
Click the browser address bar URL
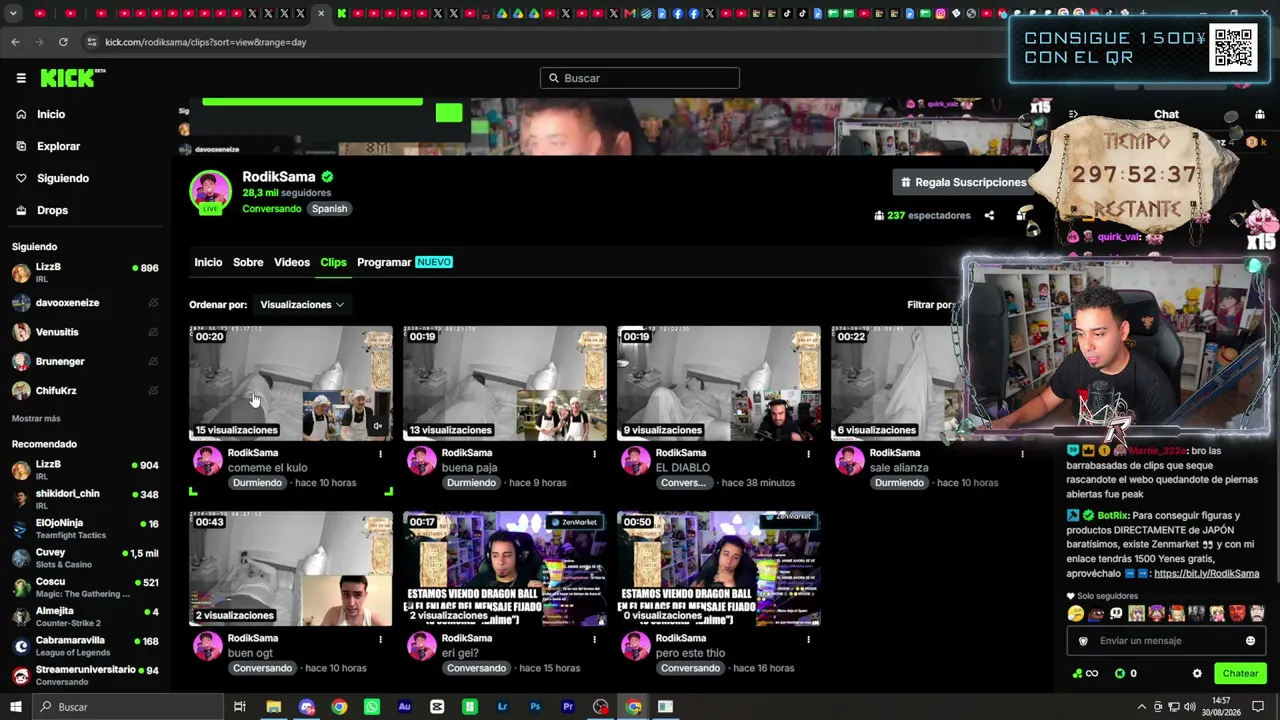tap(205, 42)
